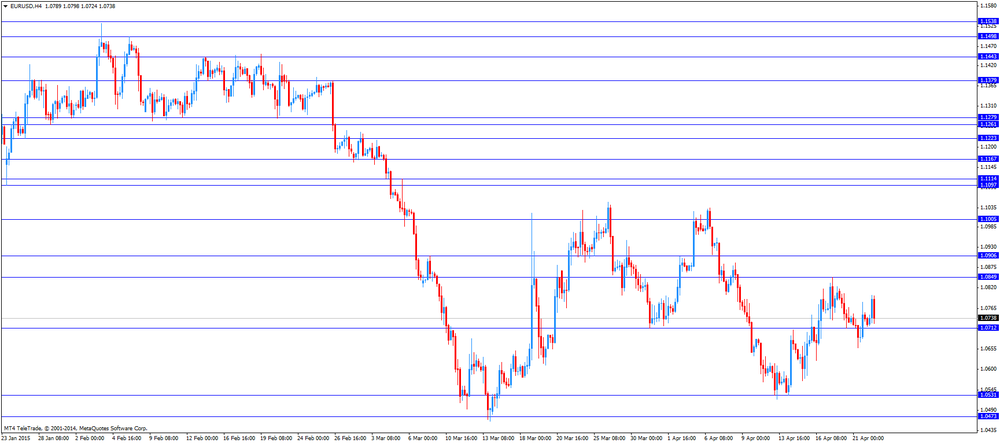Click the 1.1580 price scale value

pyautogui.click(x=989, y=6)
